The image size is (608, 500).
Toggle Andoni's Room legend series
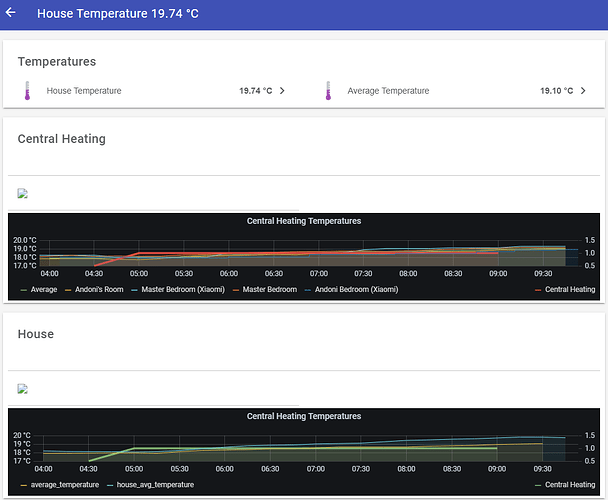click(95, 290)
